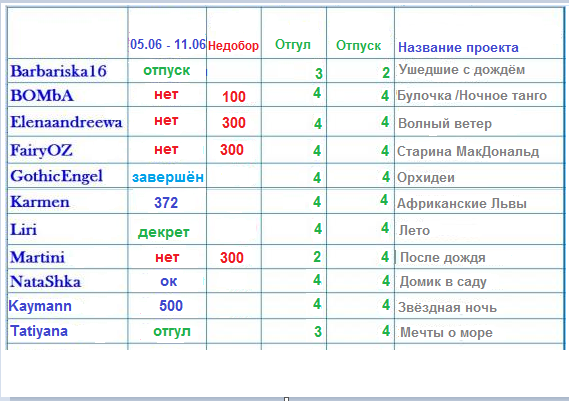Viewport: 569px width, 401px height.
Task: Select Отпуск value 4 in Kaymann row
Action: [x=386, y=304]
